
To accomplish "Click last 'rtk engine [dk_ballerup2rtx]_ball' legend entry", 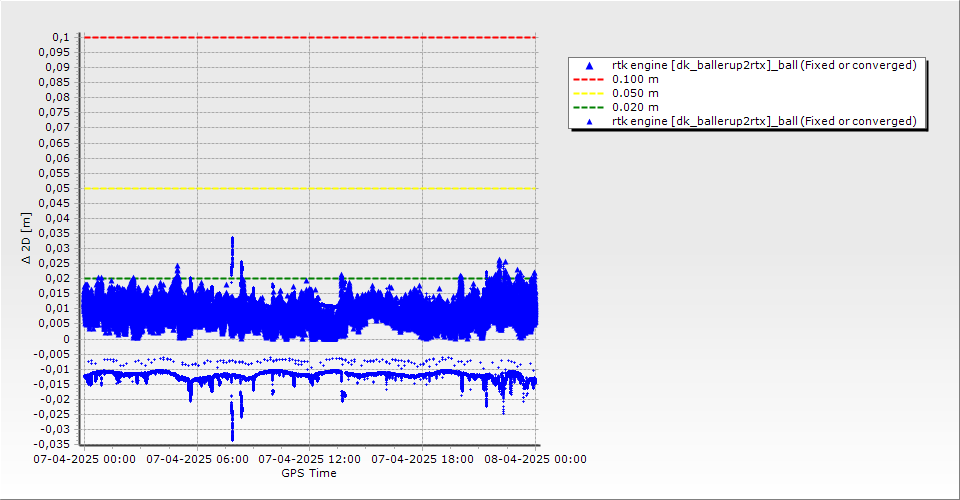I will (x=764, y=121).
